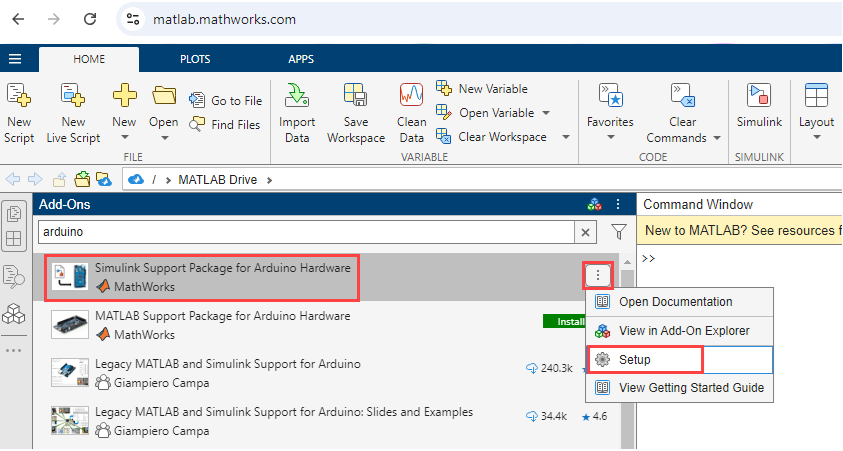Clear the arduino search text
The height and width of the screenshot is (451, 843).
pos(586,232)
